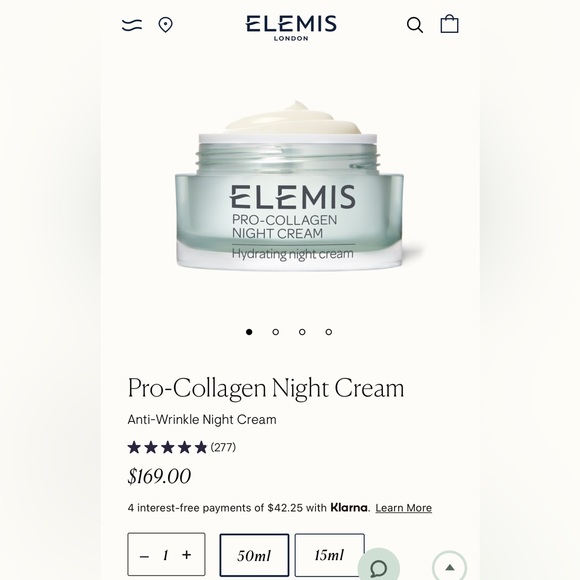The image size is (580, 580).
Task: Select the 50ml size option
Action: 254,555
